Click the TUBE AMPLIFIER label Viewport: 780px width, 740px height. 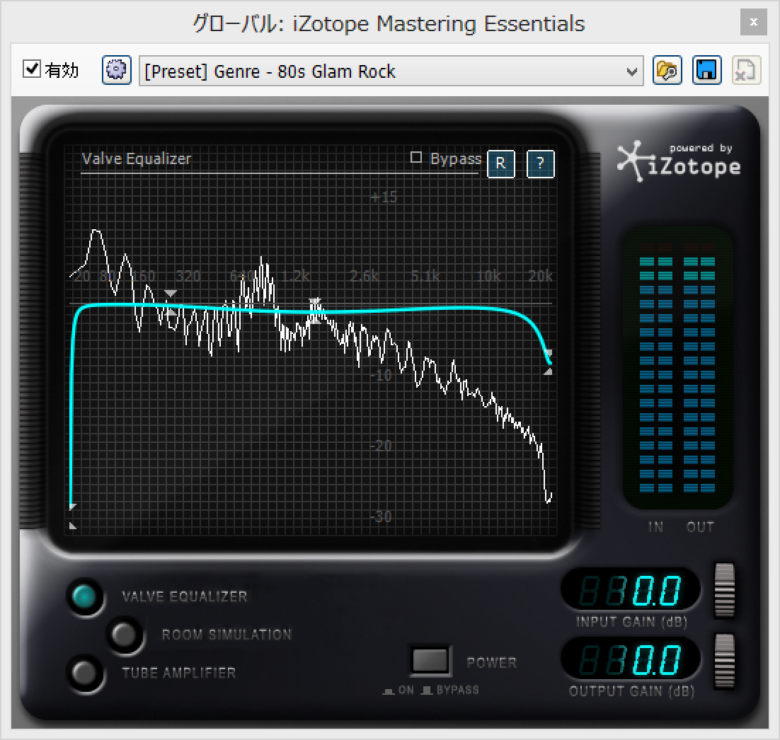click(x=179, y=673)
